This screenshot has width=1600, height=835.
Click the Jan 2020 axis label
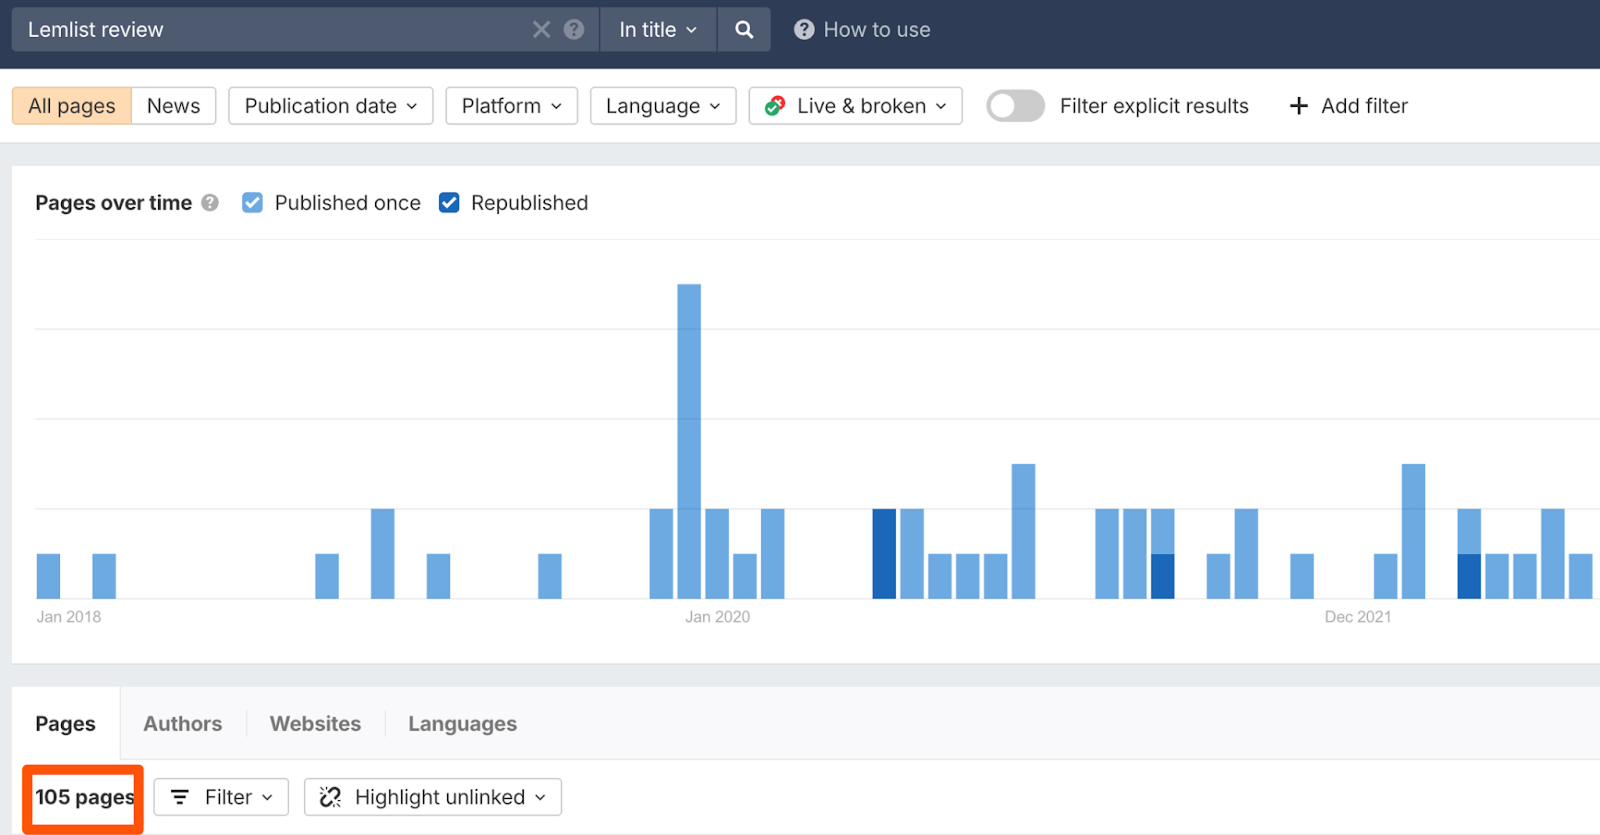(718, 617)
